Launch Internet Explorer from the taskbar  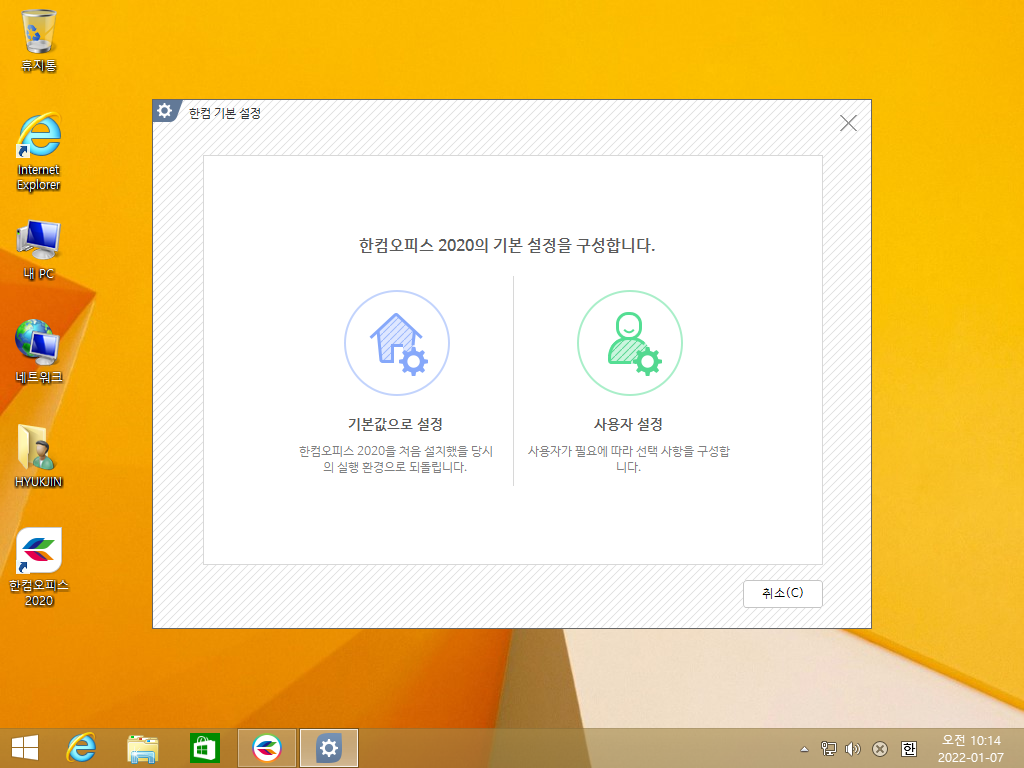81,748
